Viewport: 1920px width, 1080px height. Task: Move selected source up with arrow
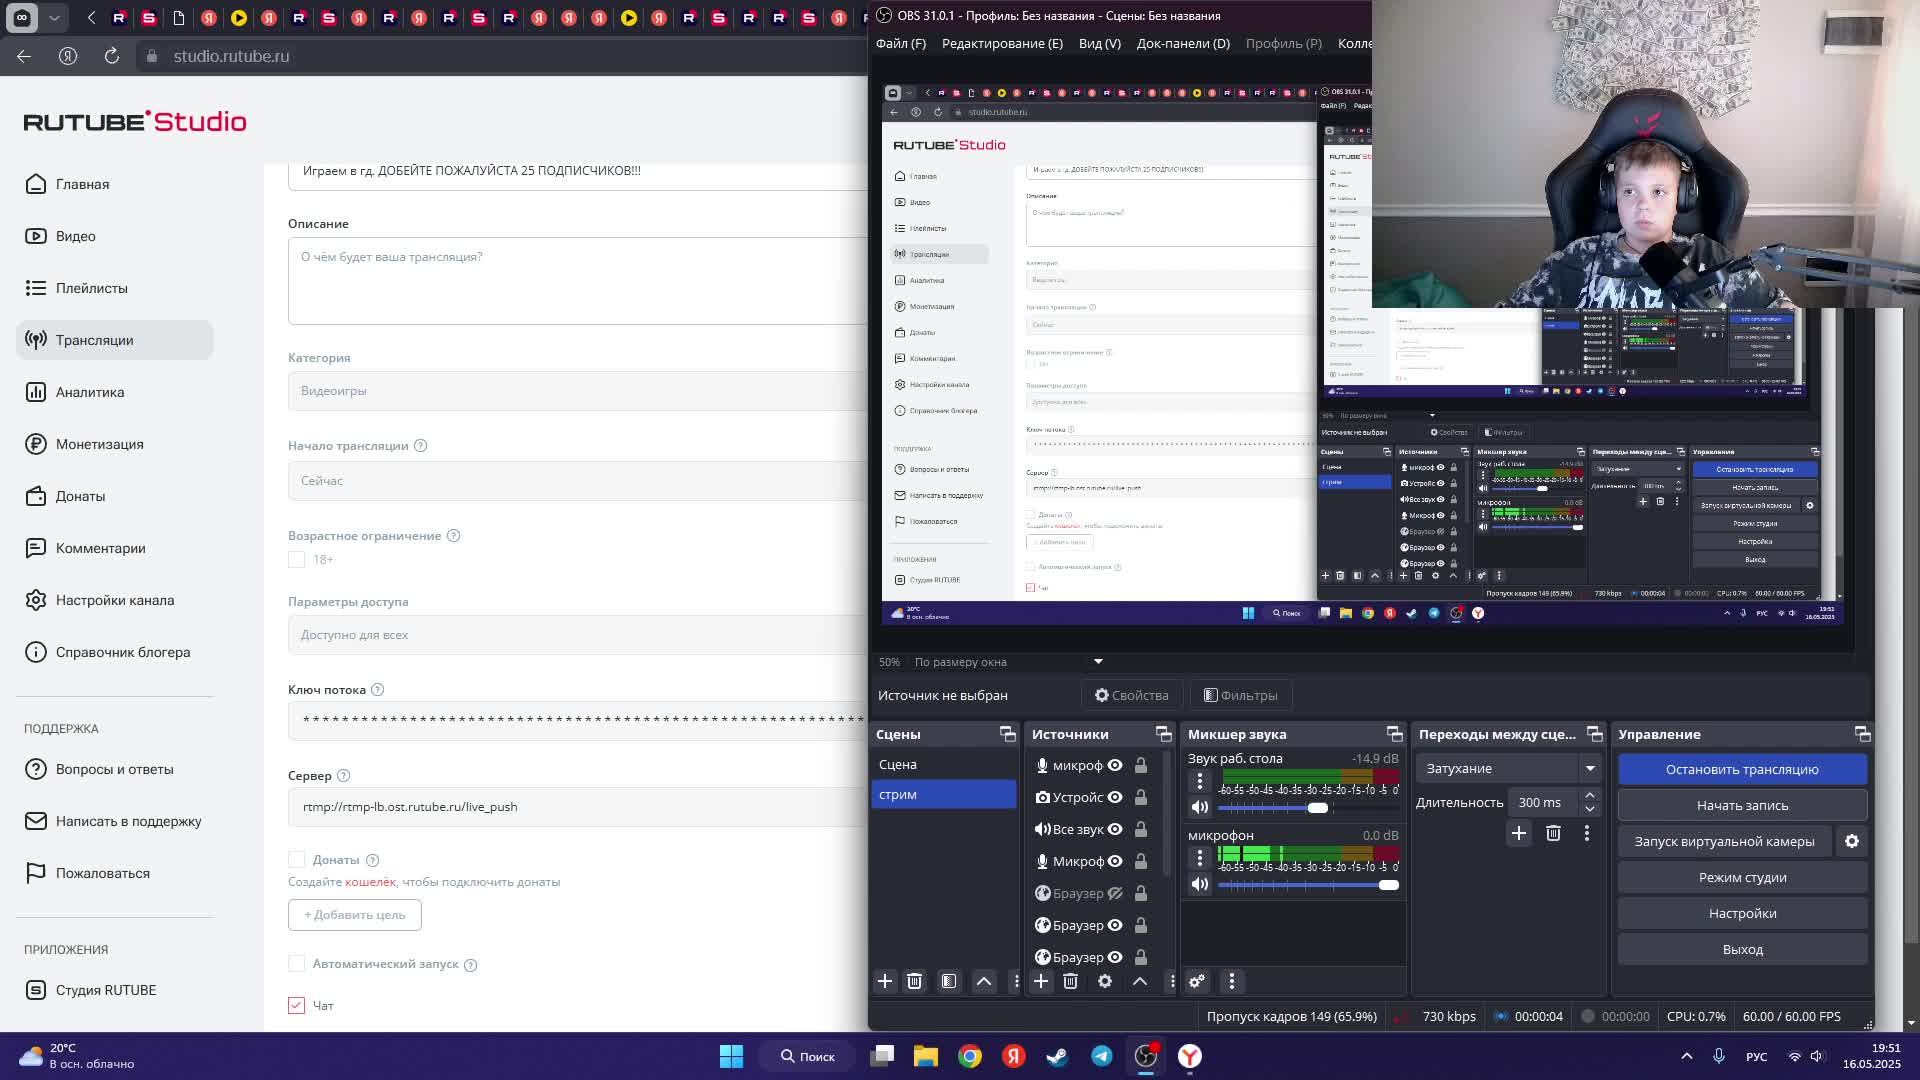click(1140, 982)
